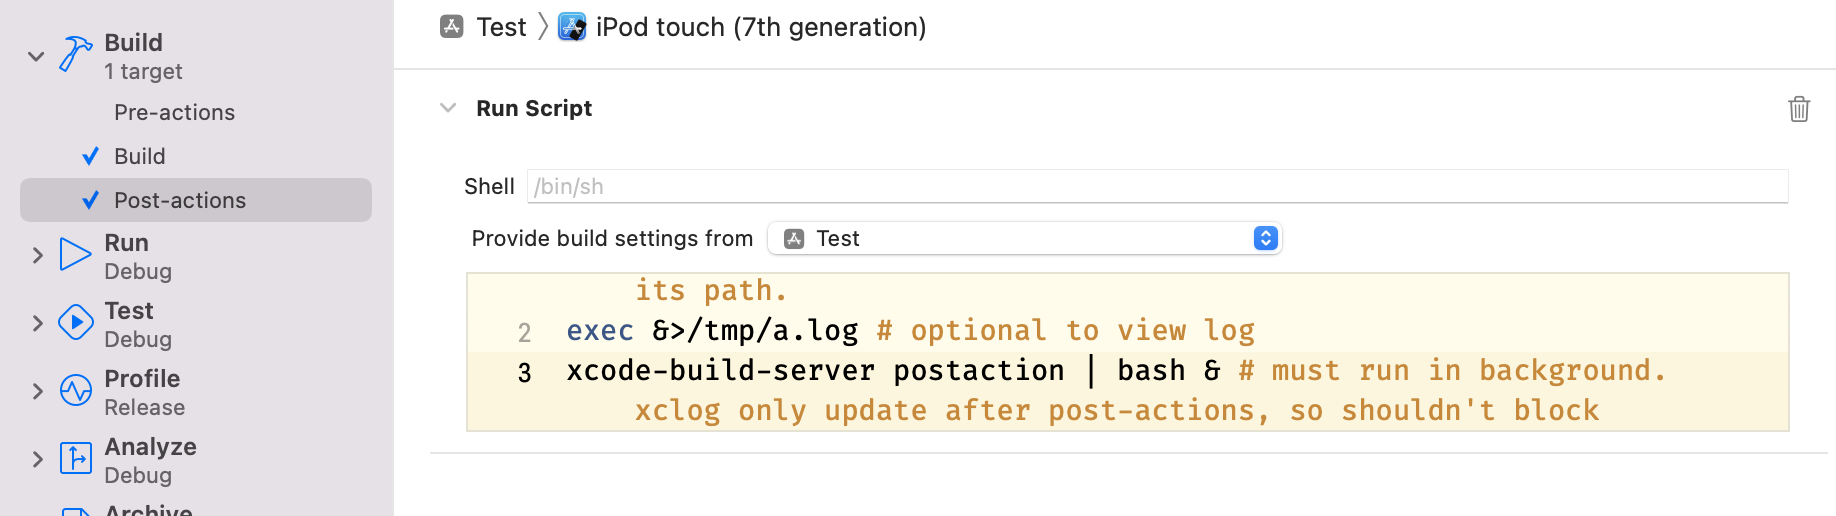Click the Analyze icon
The width and height of the screenshot is (1836, 516).
[x=75, y=459]
